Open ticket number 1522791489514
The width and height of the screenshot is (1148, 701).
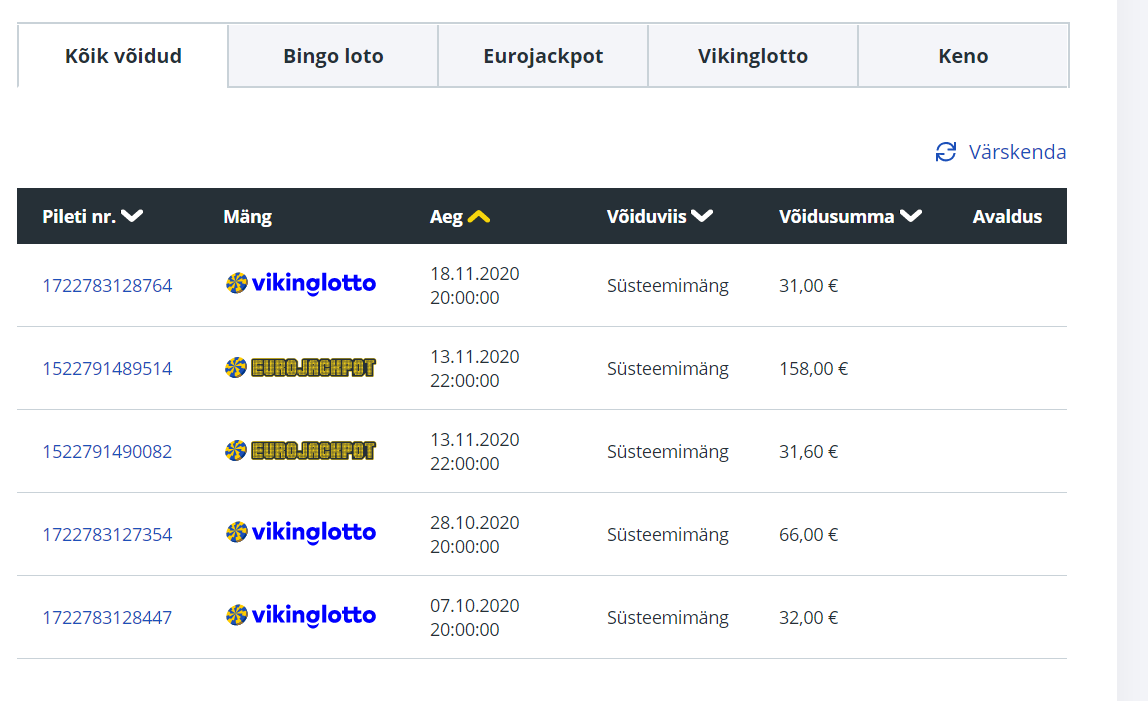[107, 369]
